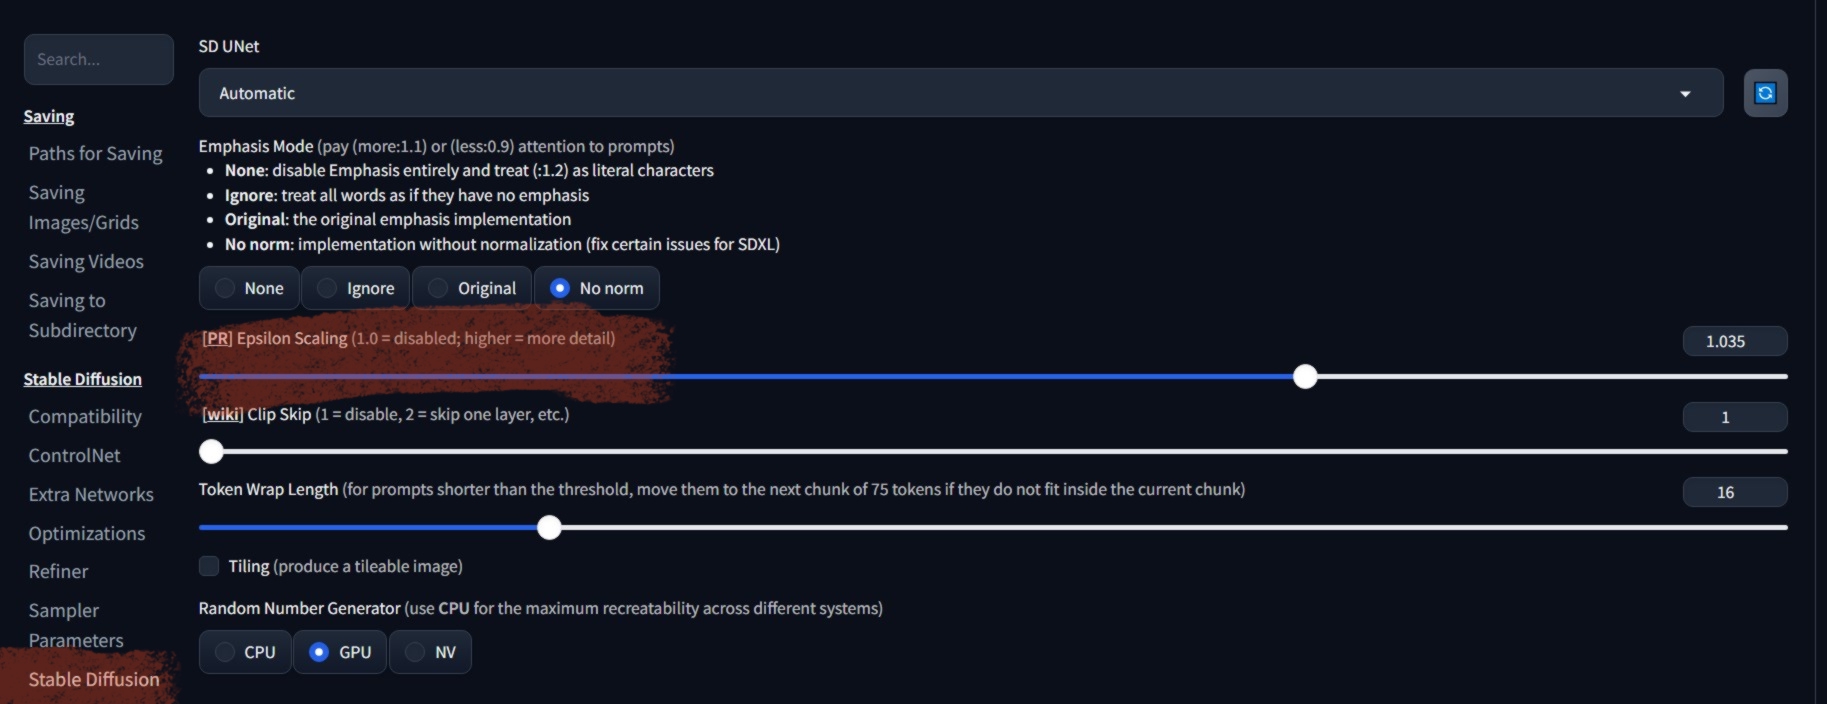1827x704 pixels.
Task: Enable the Tiling checkbox
Action: click(x=209, y=566)
